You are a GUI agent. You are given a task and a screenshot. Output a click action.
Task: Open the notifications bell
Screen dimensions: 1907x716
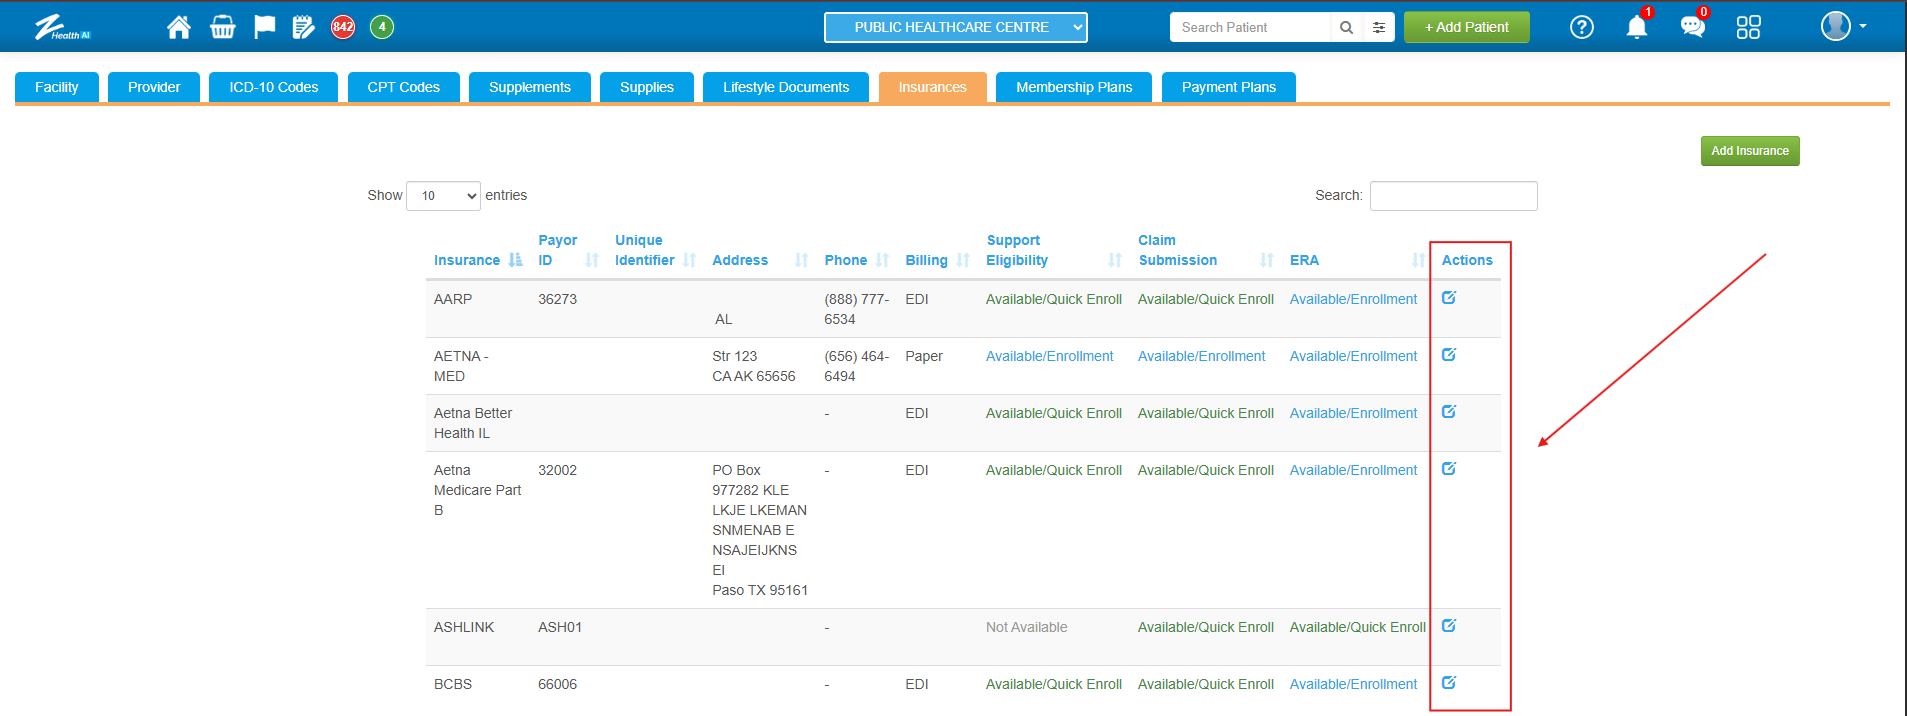coord(1636,27)
